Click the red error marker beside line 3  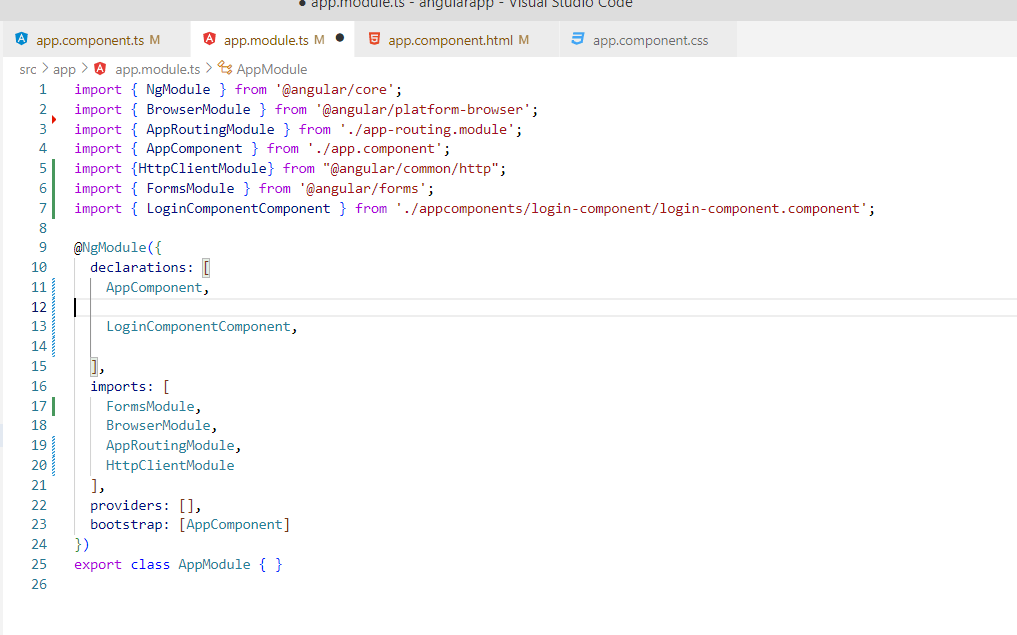tap(54, 118)
